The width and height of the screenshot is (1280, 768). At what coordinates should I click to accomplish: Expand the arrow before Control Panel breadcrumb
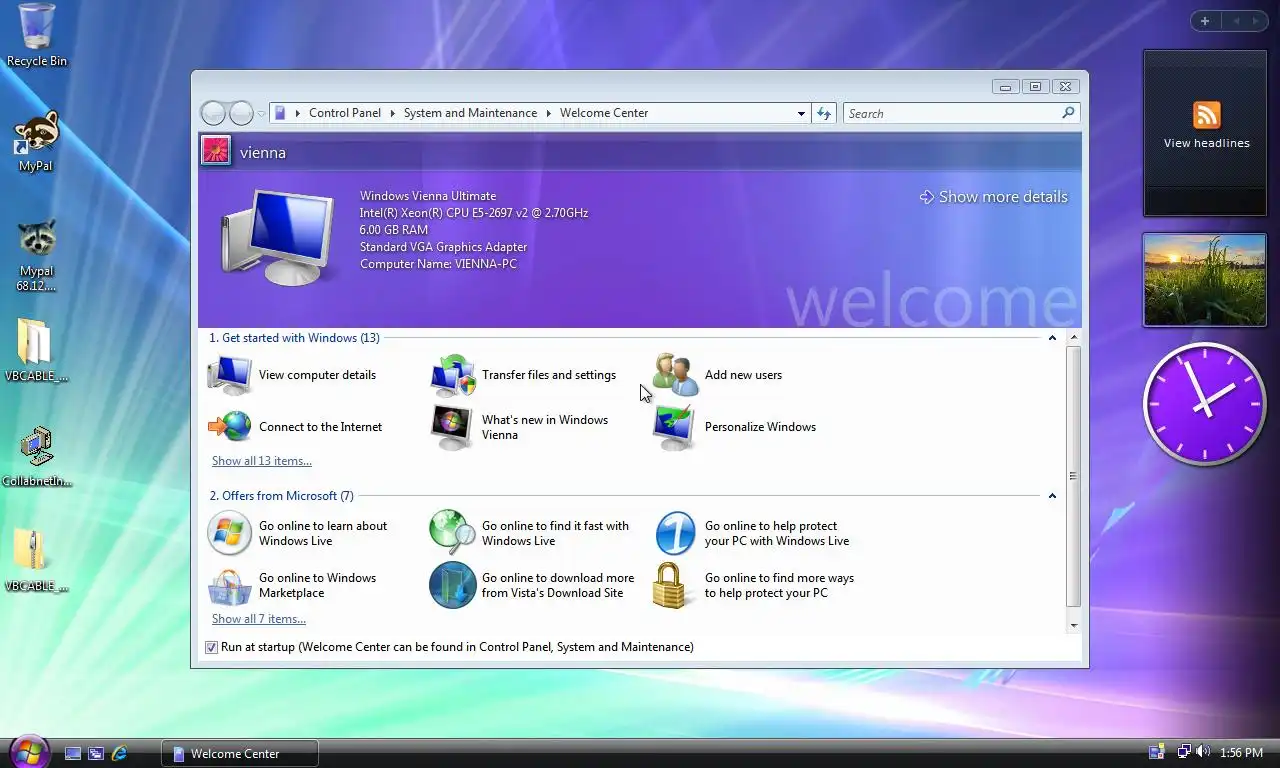pyautogui.click(x=297, y=113)
